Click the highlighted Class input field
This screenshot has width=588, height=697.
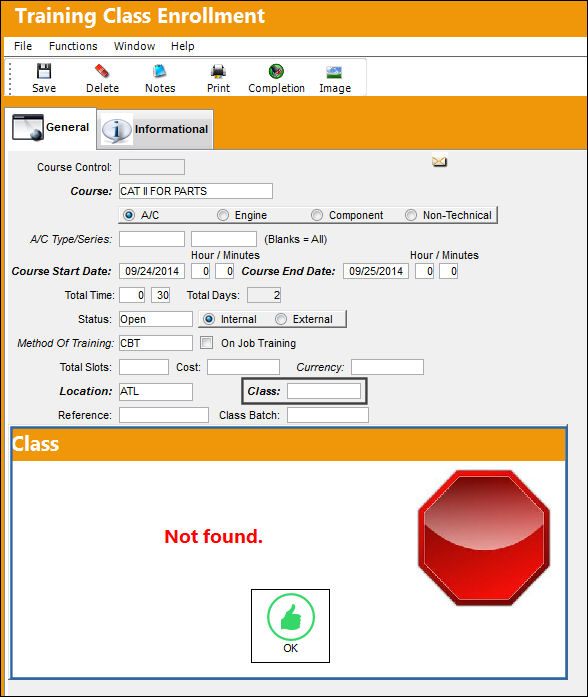324,391
